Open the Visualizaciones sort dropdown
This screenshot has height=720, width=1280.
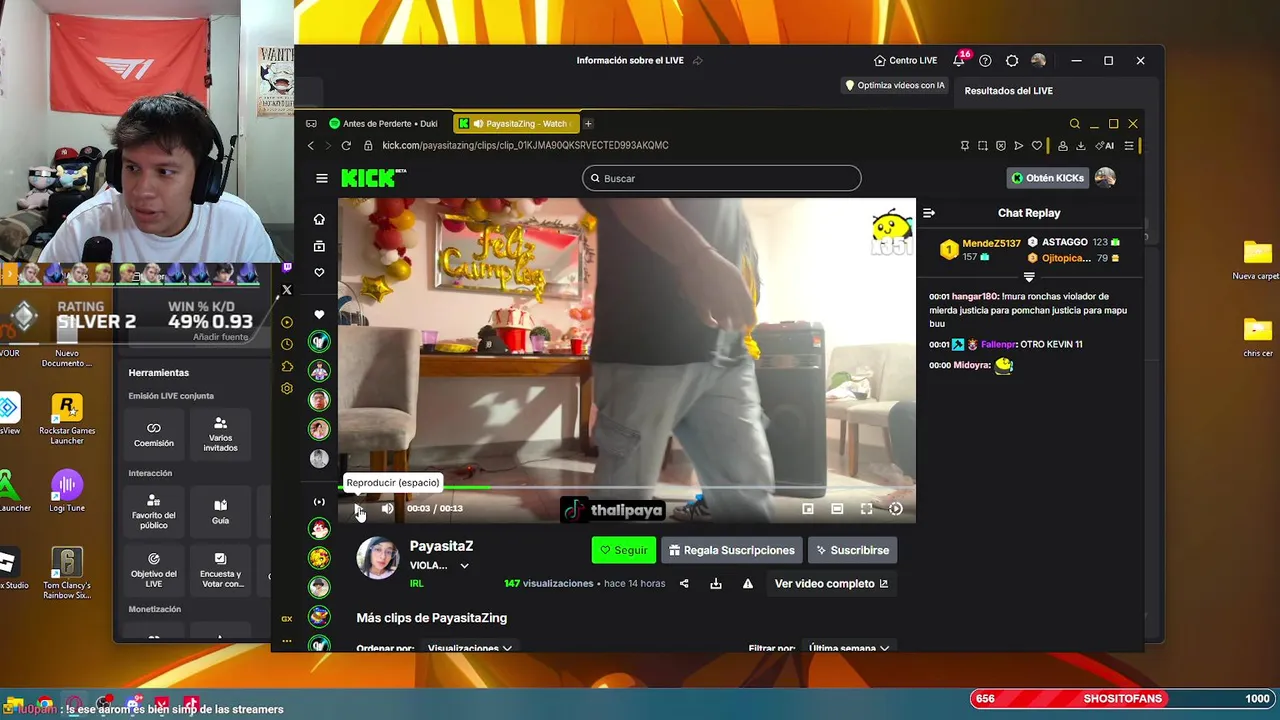click(470, 648)
